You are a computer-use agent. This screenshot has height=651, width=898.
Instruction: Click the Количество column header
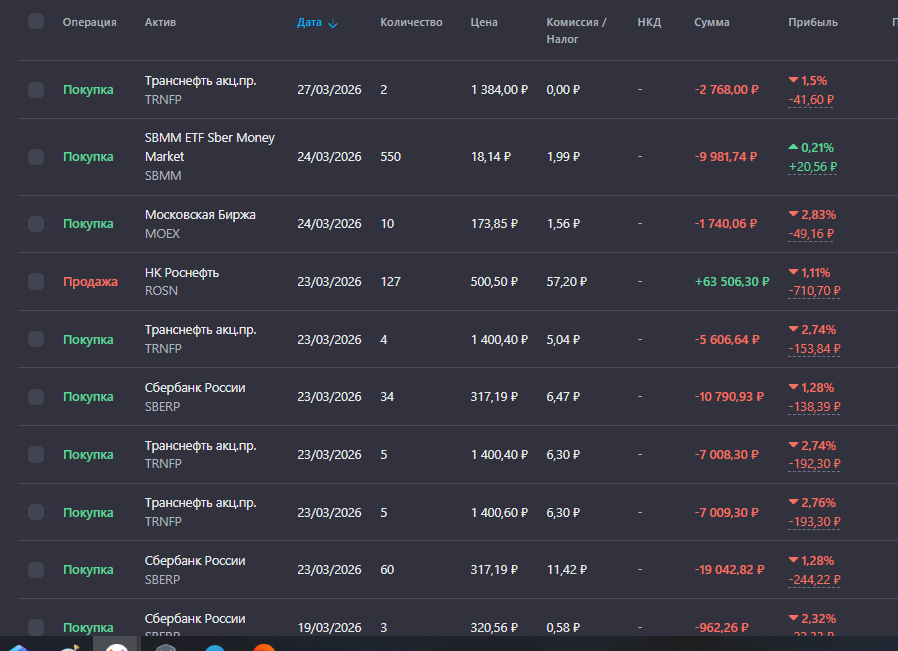tap(411, 22)
